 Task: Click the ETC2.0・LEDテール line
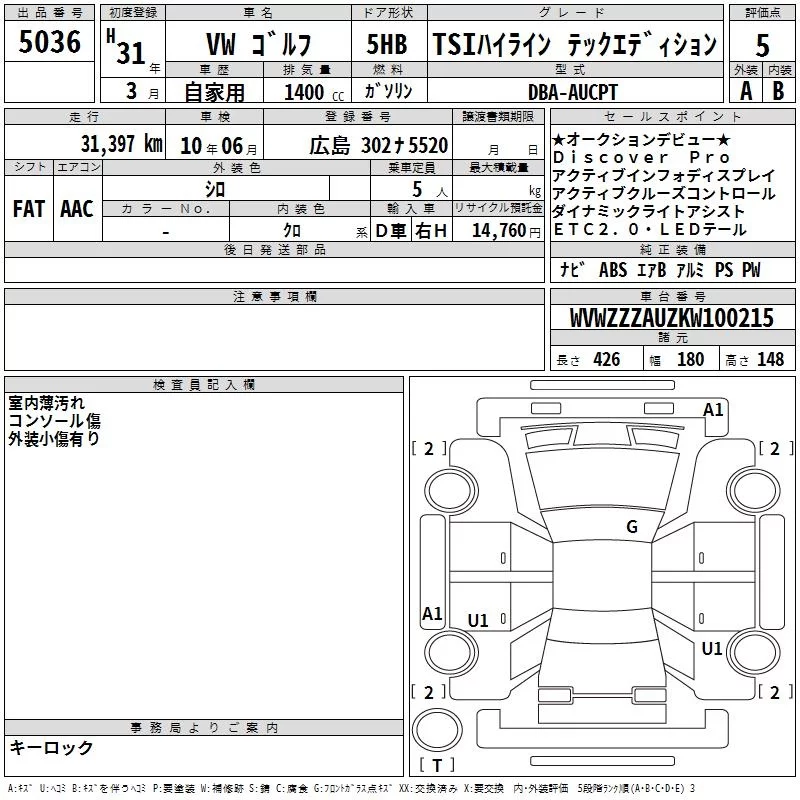[x=650, y=230]
